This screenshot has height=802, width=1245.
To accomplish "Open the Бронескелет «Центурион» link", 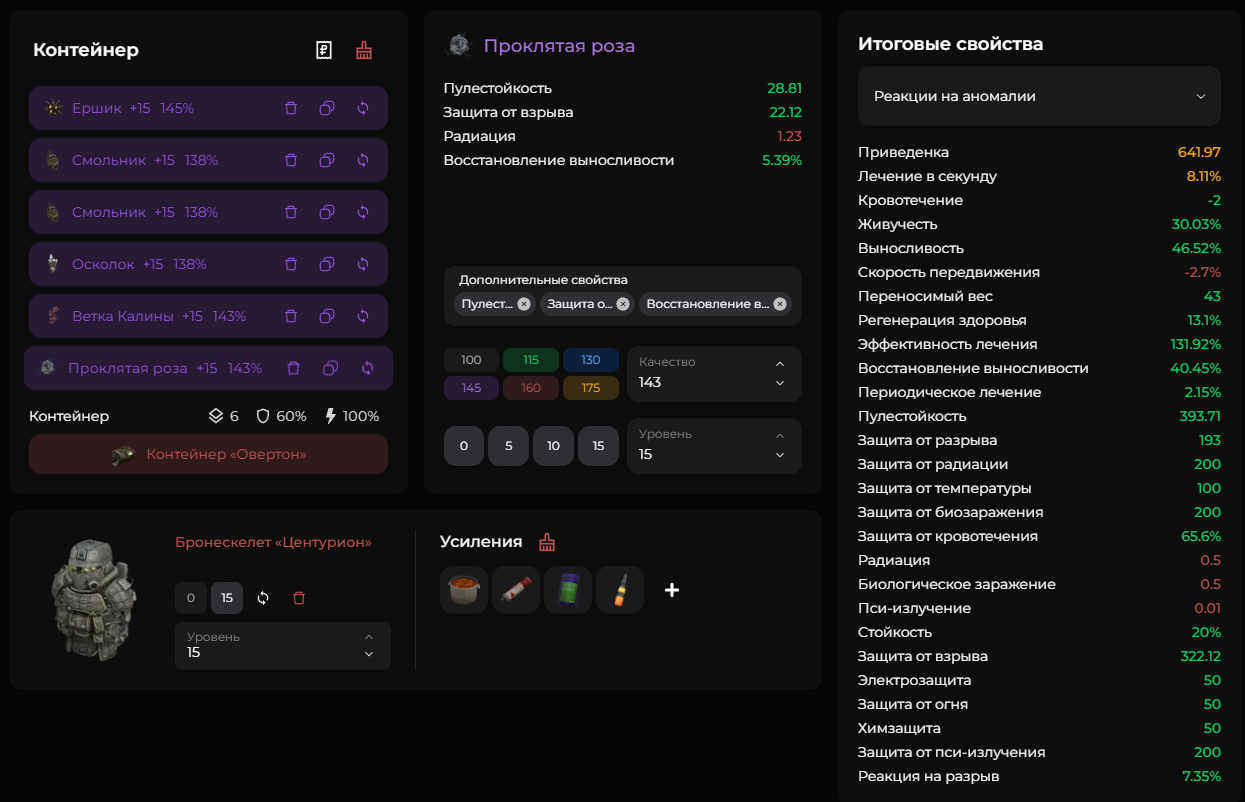I will pyautogui.click(x=273, y=542).
